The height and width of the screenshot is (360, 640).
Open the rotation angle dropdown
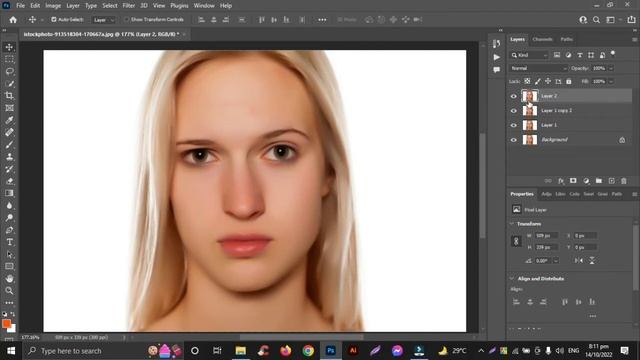coord(556,260)
